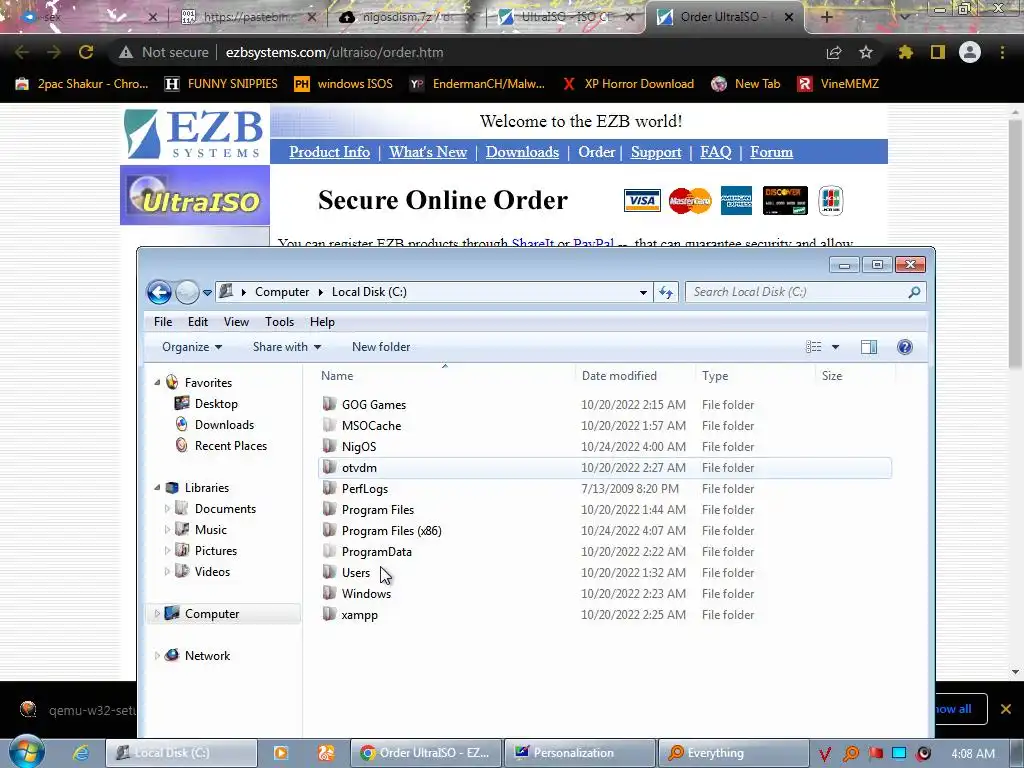The height and width of the screenshot is (768, 1024).
Task: Open Downloads under Favorites
Action: point(224,424)
